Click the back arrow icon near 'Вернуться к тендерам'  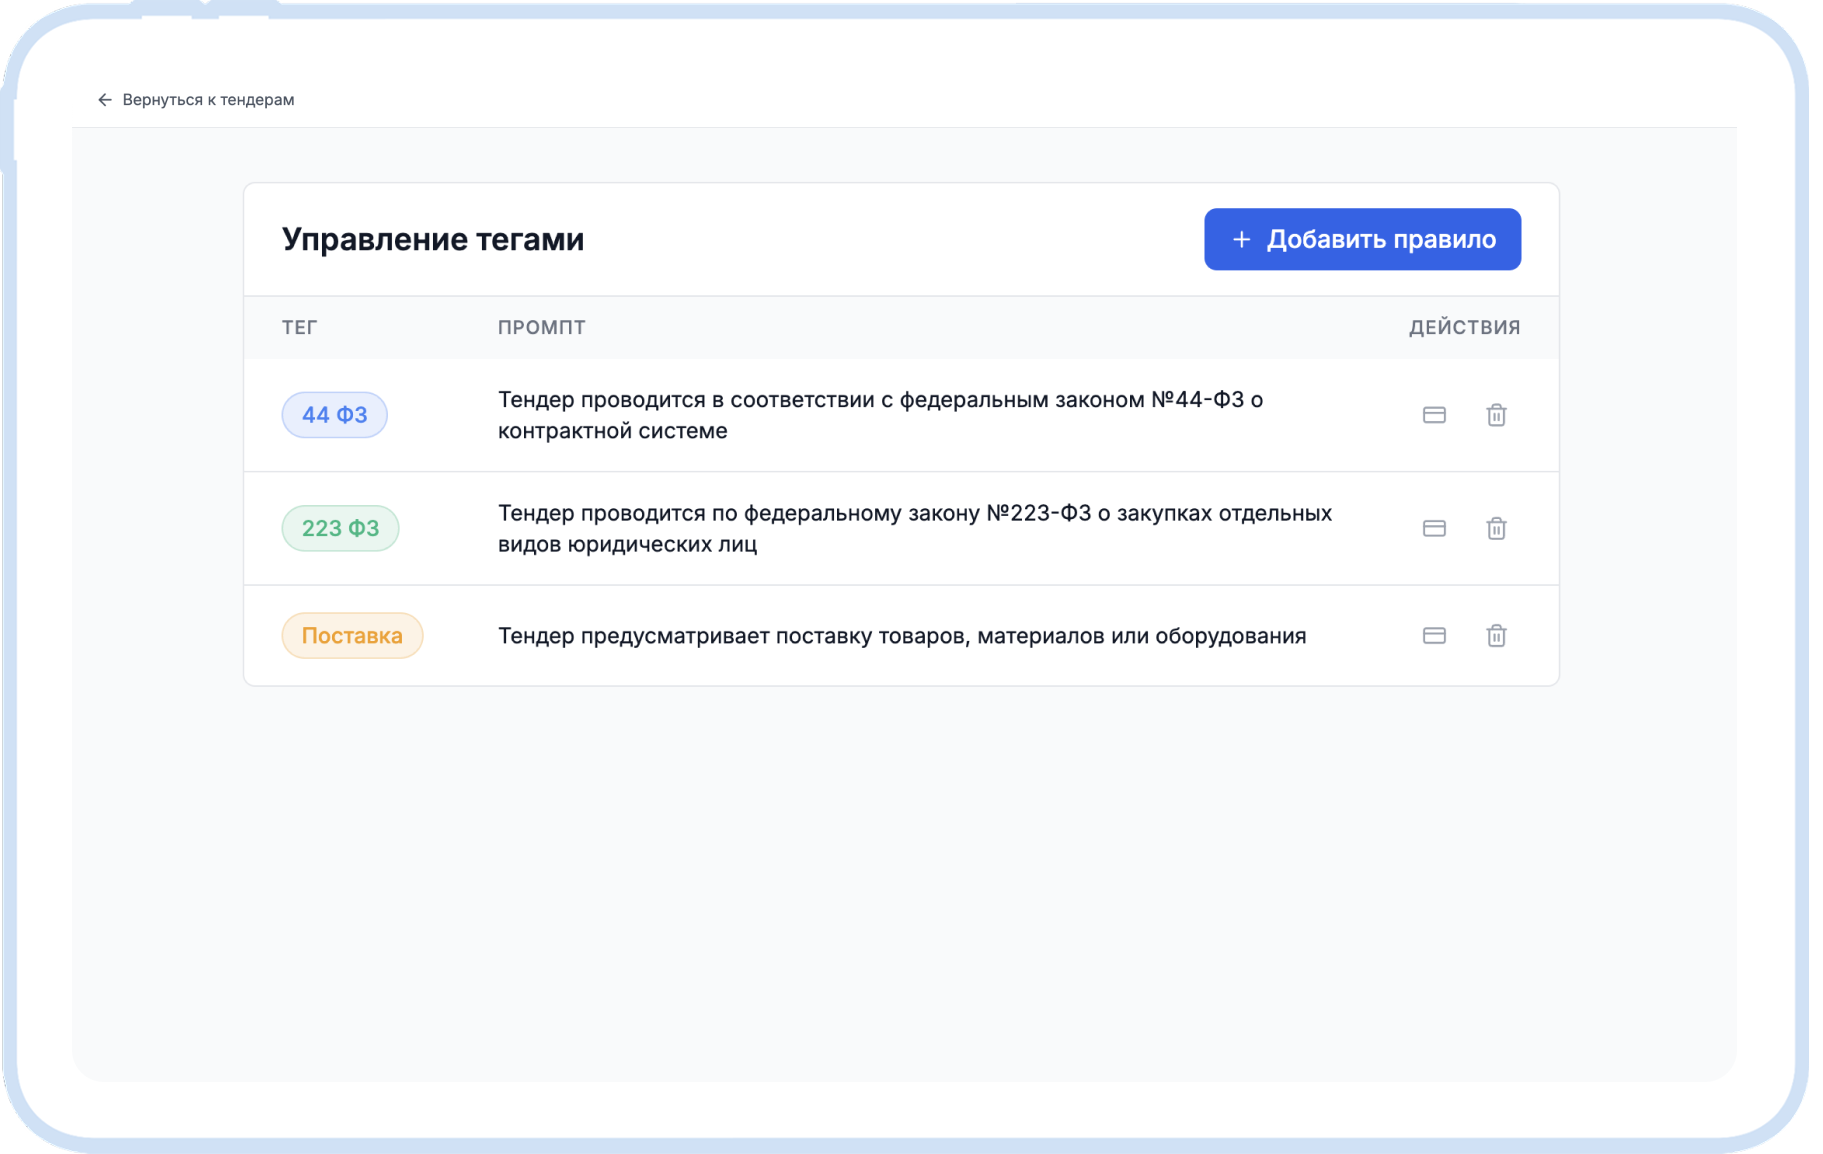pos(104,100)
